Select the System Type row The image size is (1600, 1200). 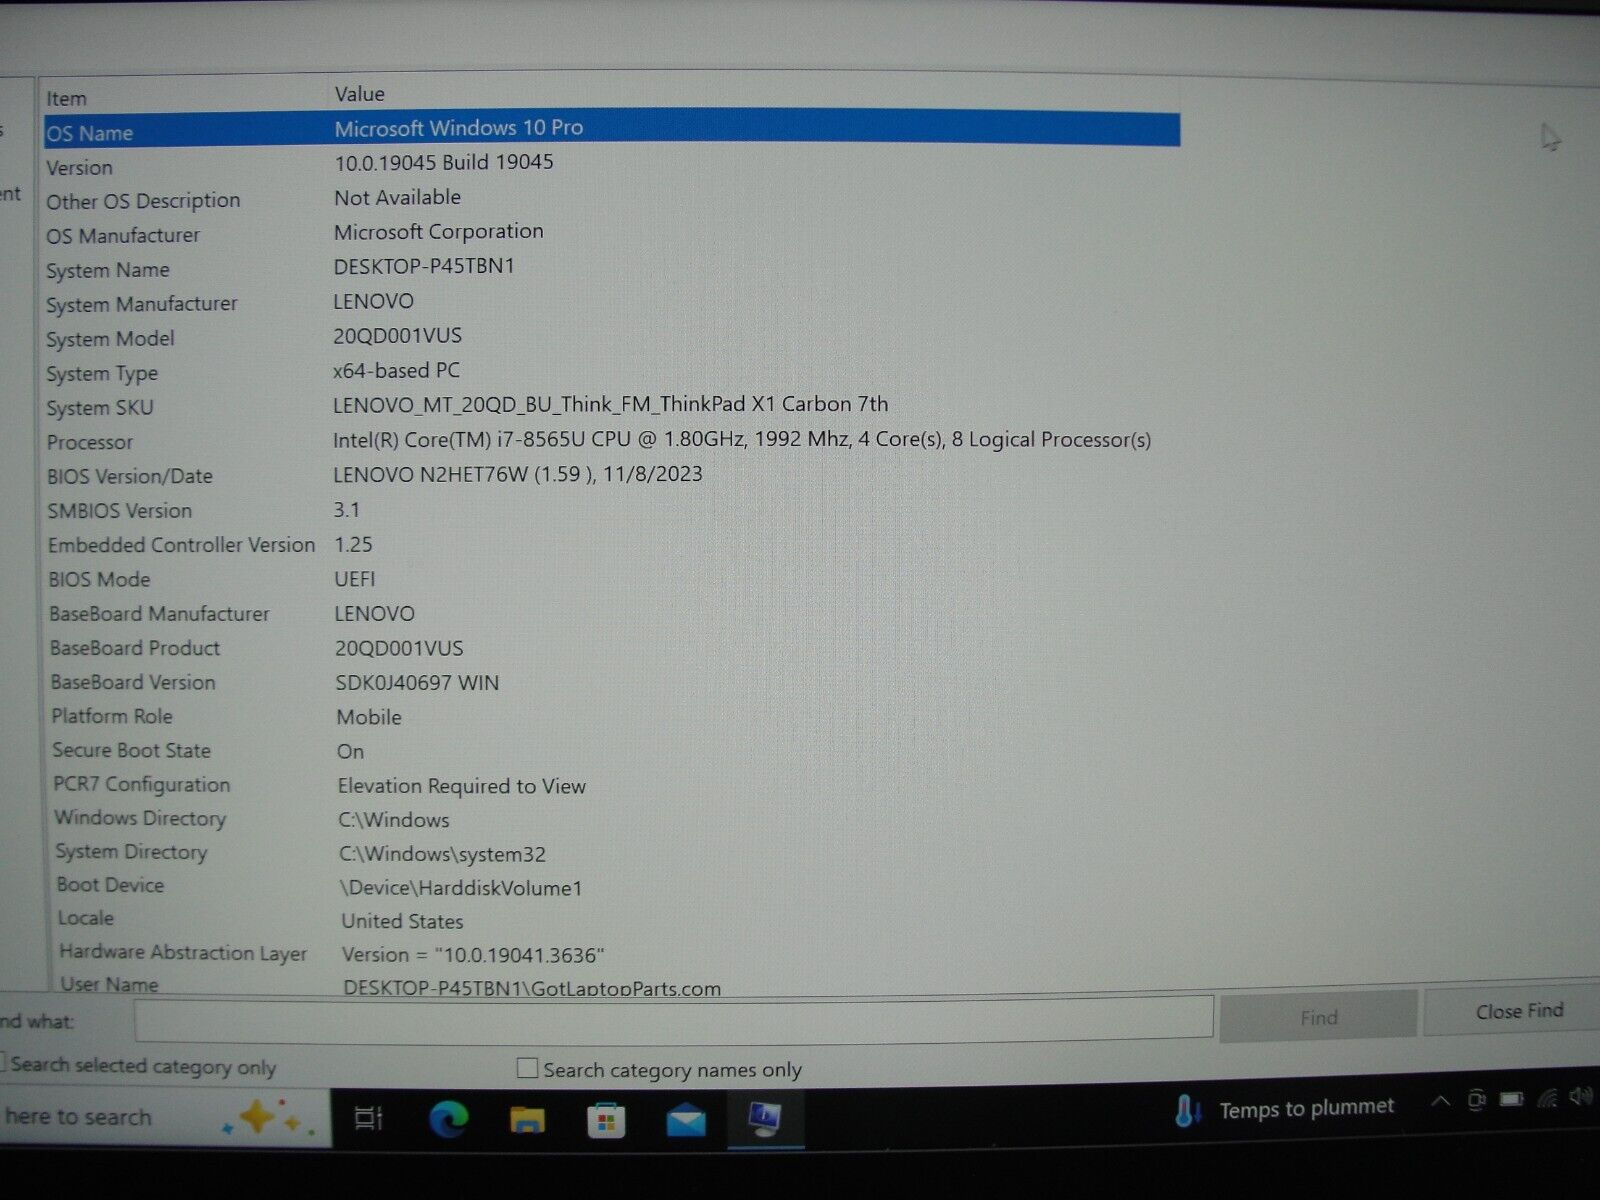(x=102, y=374)
